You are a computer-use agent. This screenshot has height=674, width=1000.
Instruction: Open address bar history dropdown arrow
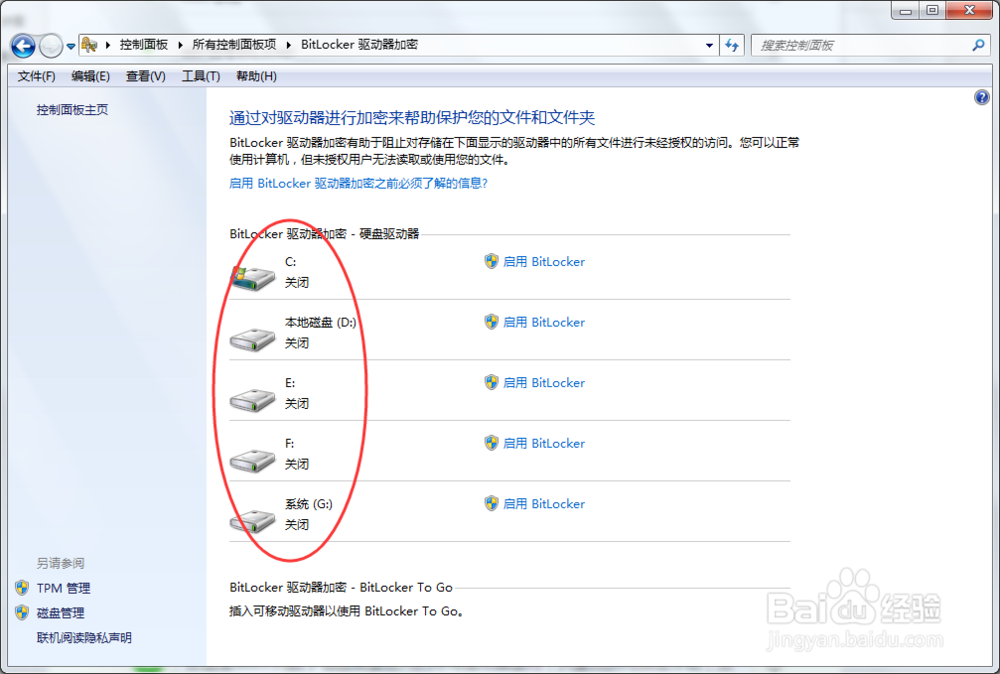(x=709, y=45)
